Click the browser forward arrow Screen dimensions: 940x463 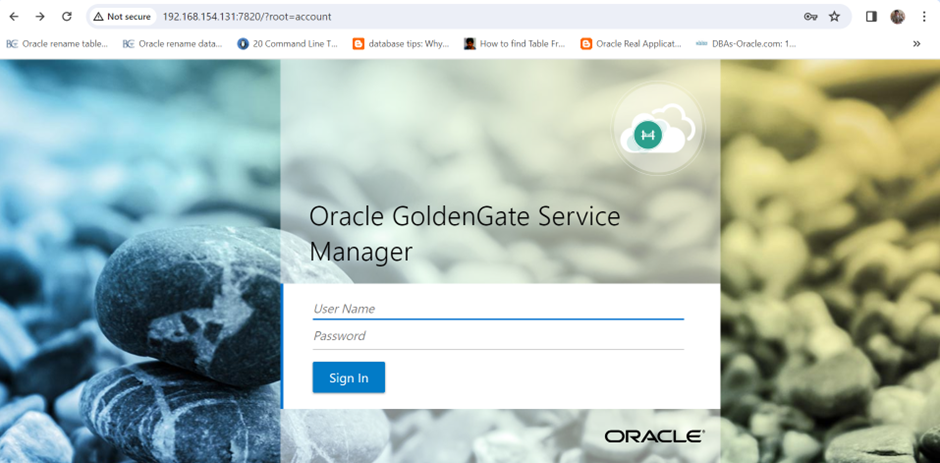coord(40,17)
